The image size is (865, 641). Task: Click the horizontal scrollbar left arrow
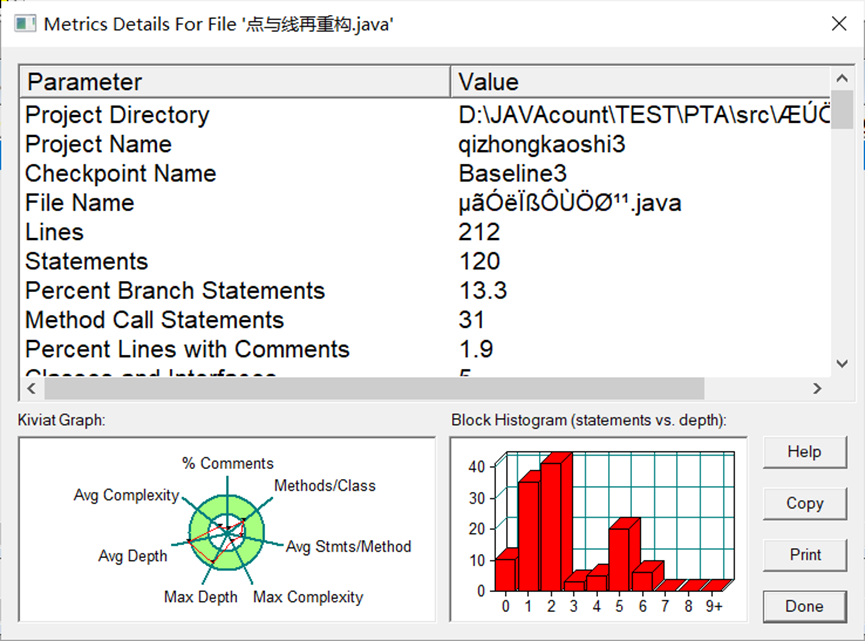(x=32, y=388)
